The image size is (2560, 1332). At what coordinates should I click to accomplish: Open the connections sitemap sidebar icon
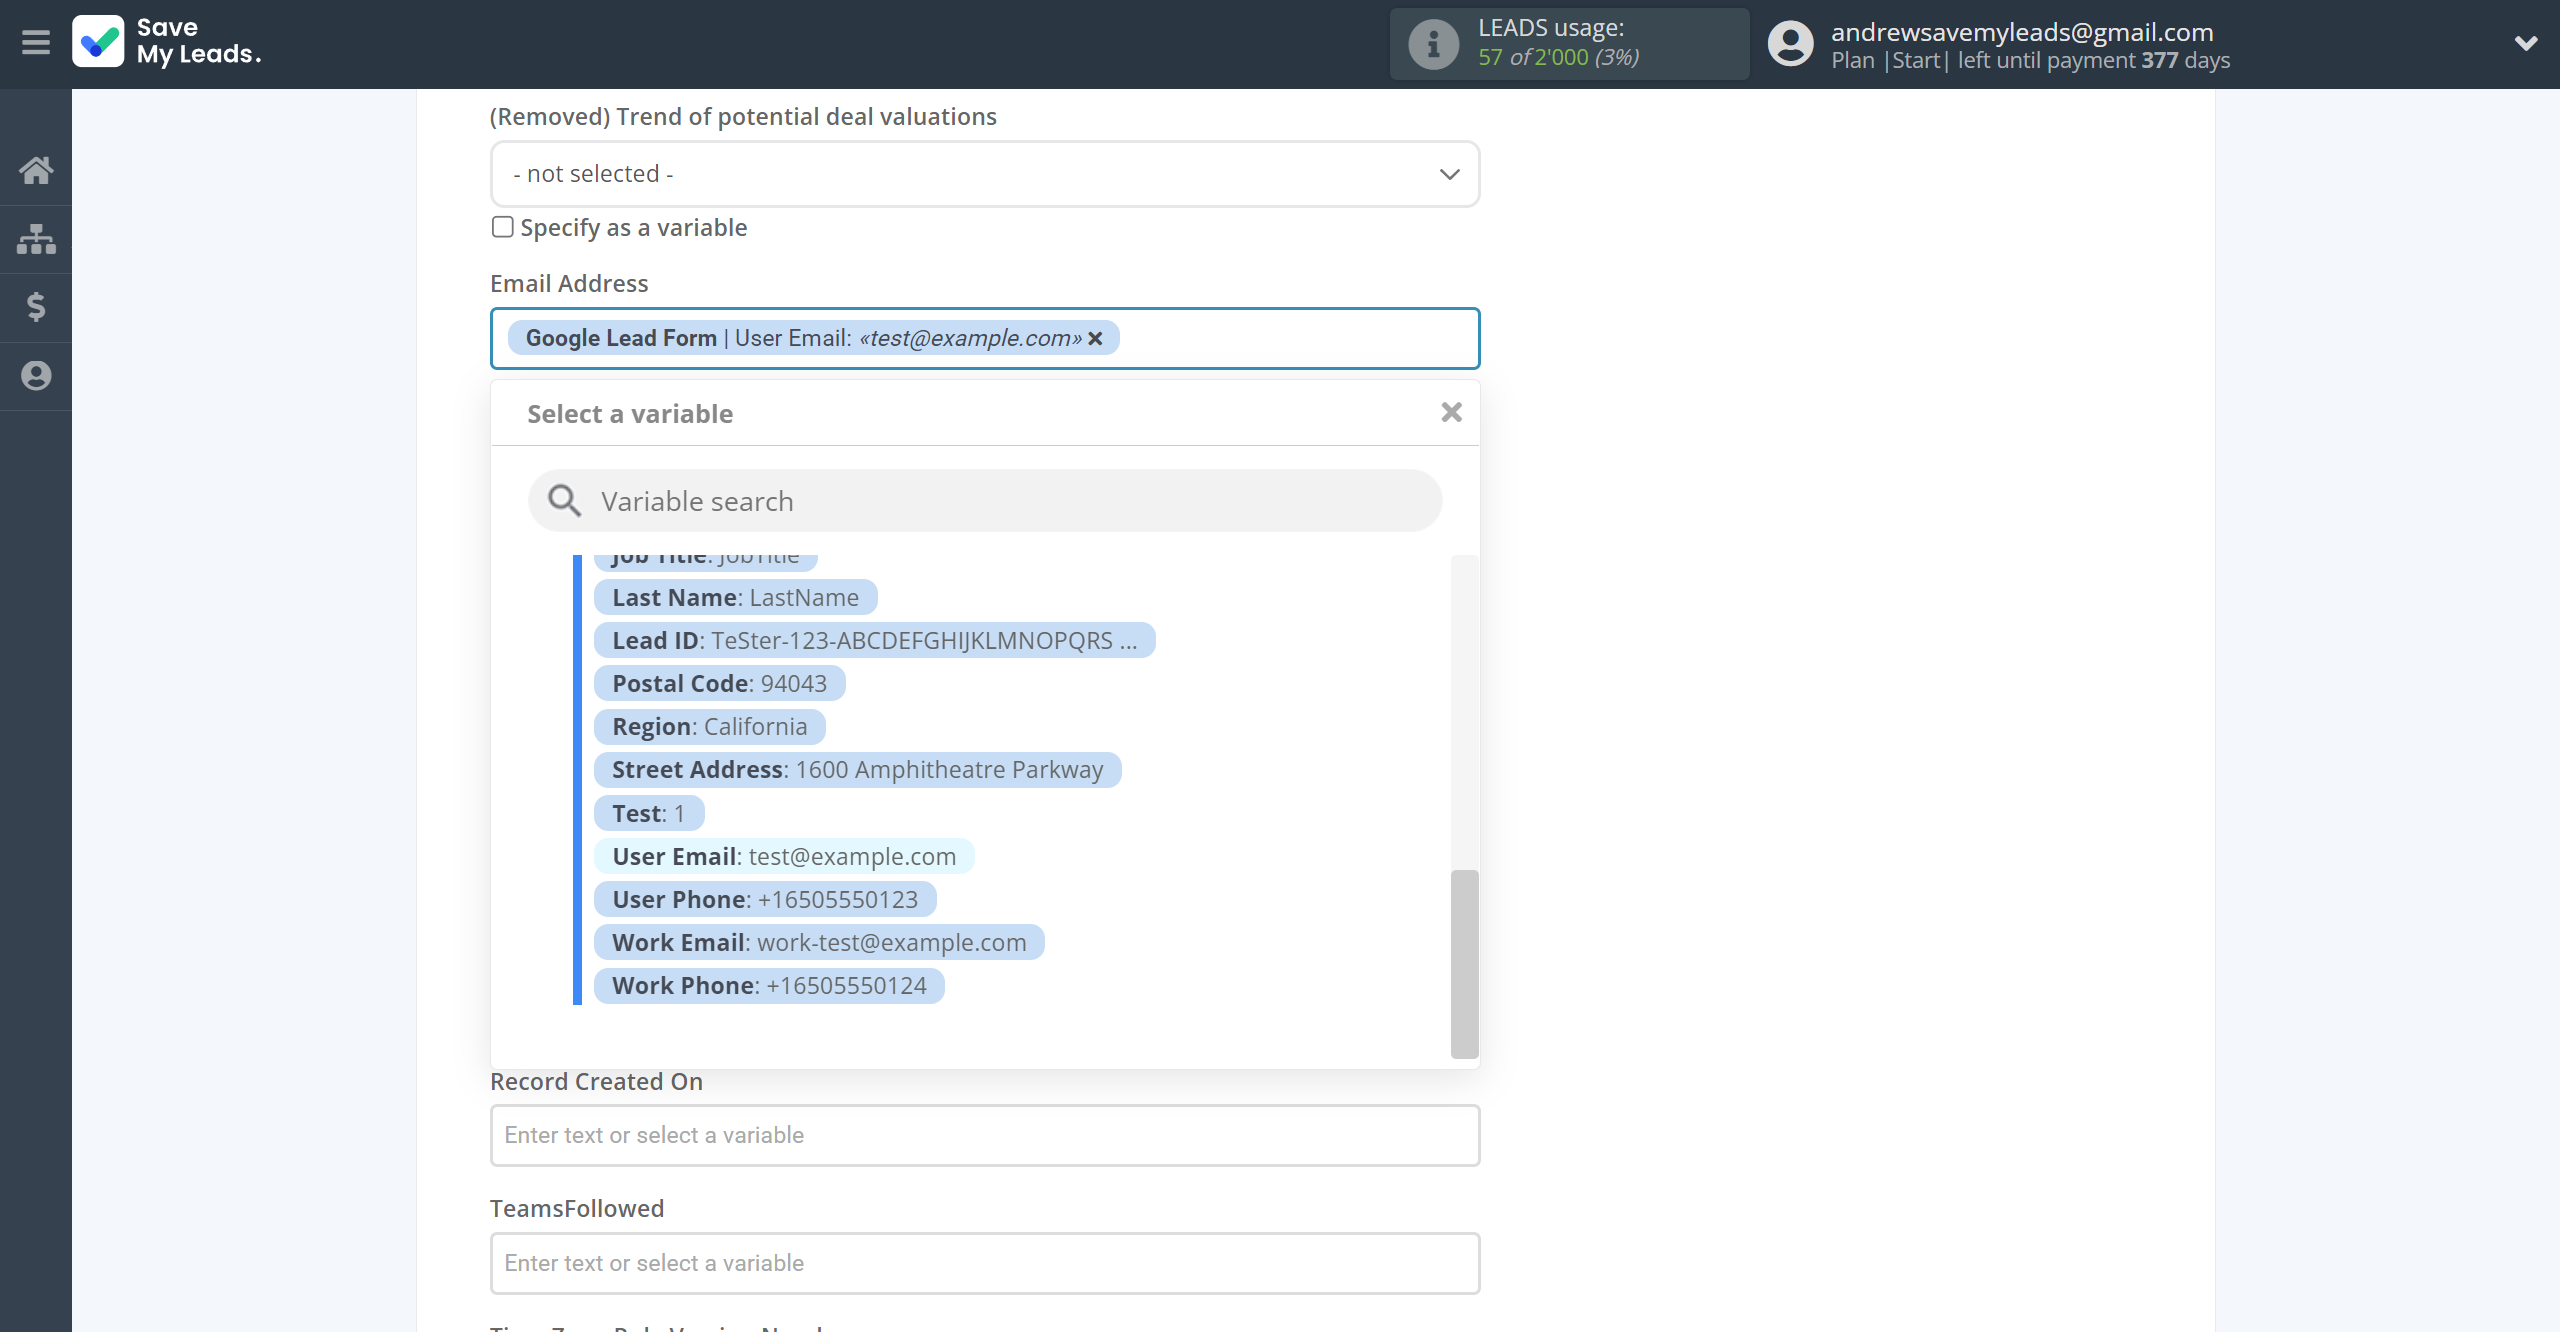36,239
